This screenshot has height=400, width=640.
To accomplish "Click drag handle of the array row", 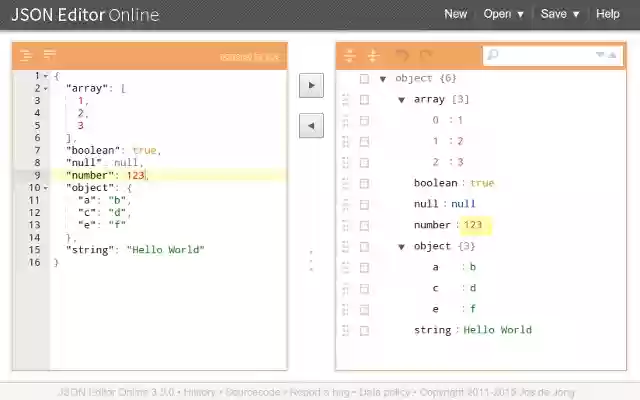I will (x=346, y=100).
